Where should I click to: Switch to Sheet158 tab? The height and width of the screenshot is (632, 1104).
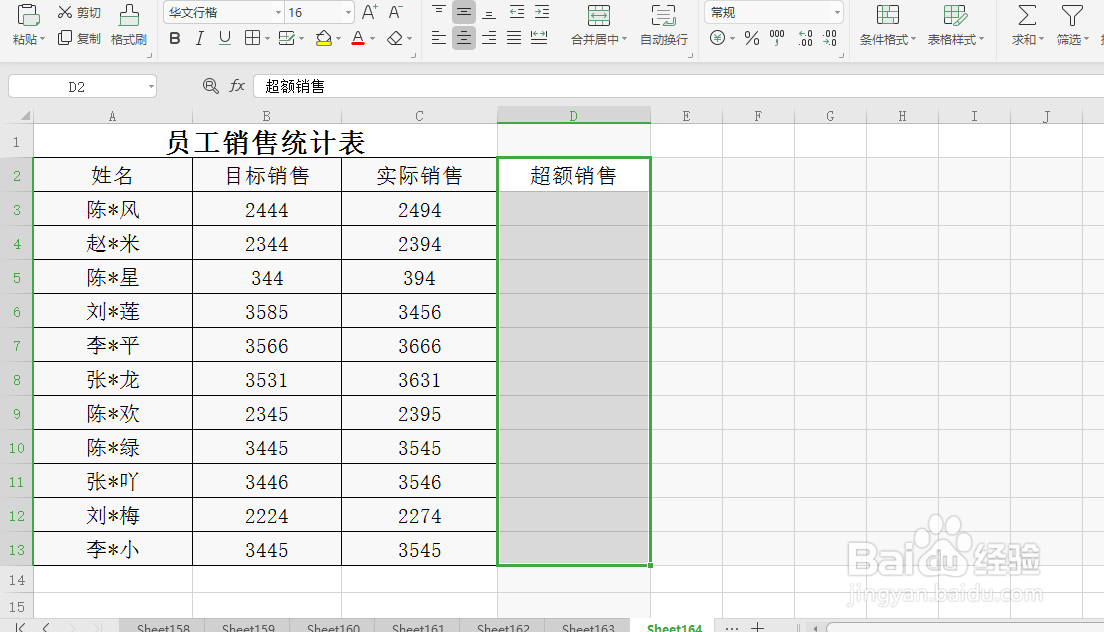pos(163,626)
